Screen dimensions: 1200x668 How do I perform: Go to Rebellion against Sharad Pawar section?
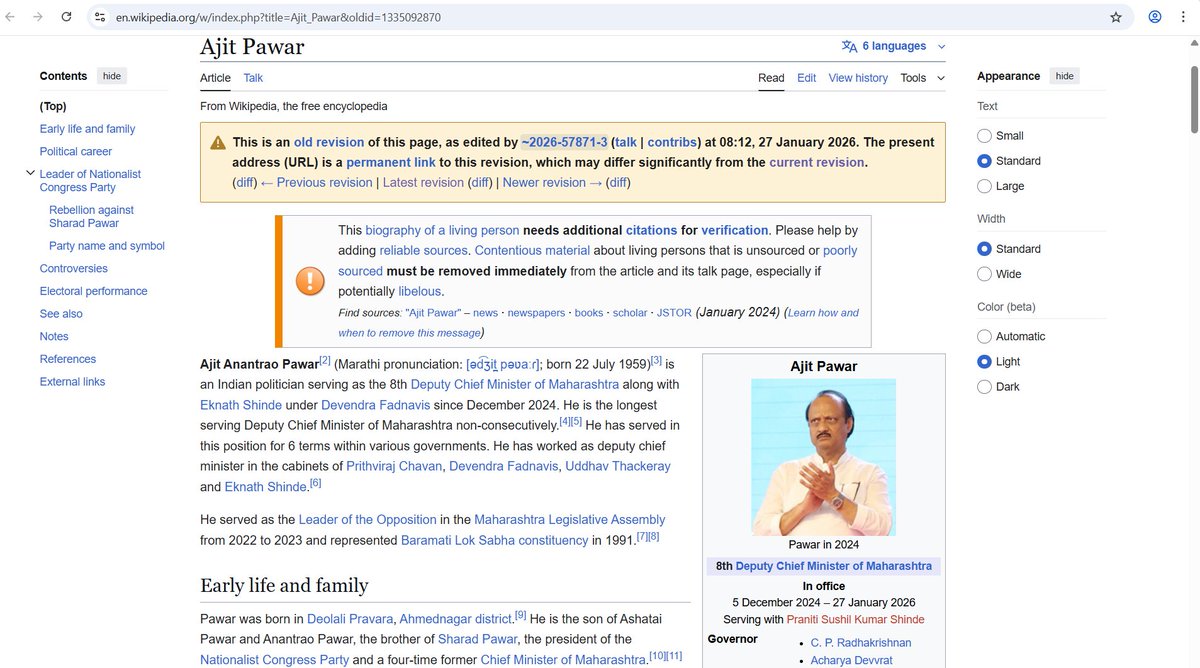click(x=91, y=216)
